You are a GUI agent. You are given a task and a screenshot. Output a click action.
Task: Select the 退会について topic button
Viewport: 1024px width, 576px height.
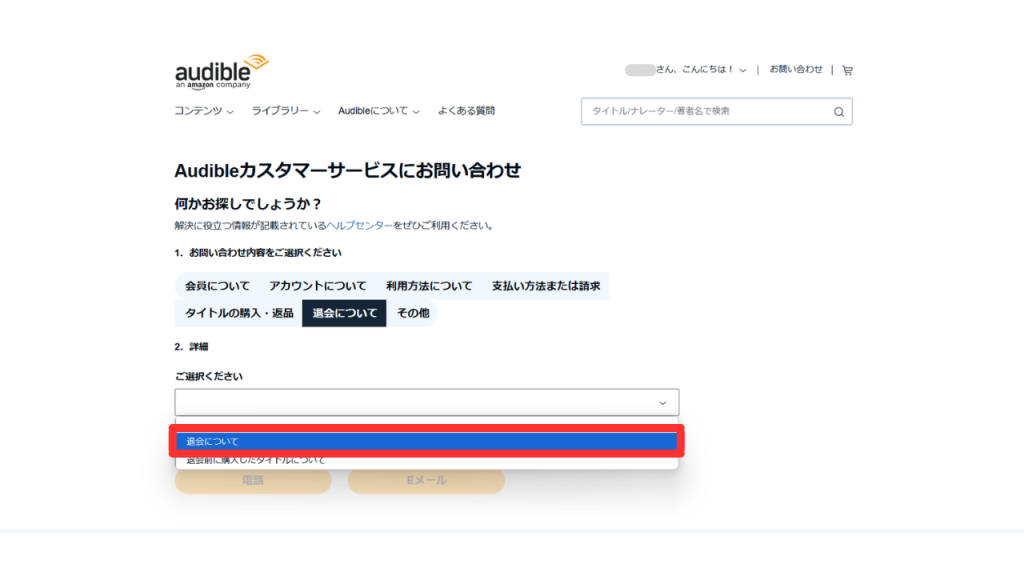(344, 313)
